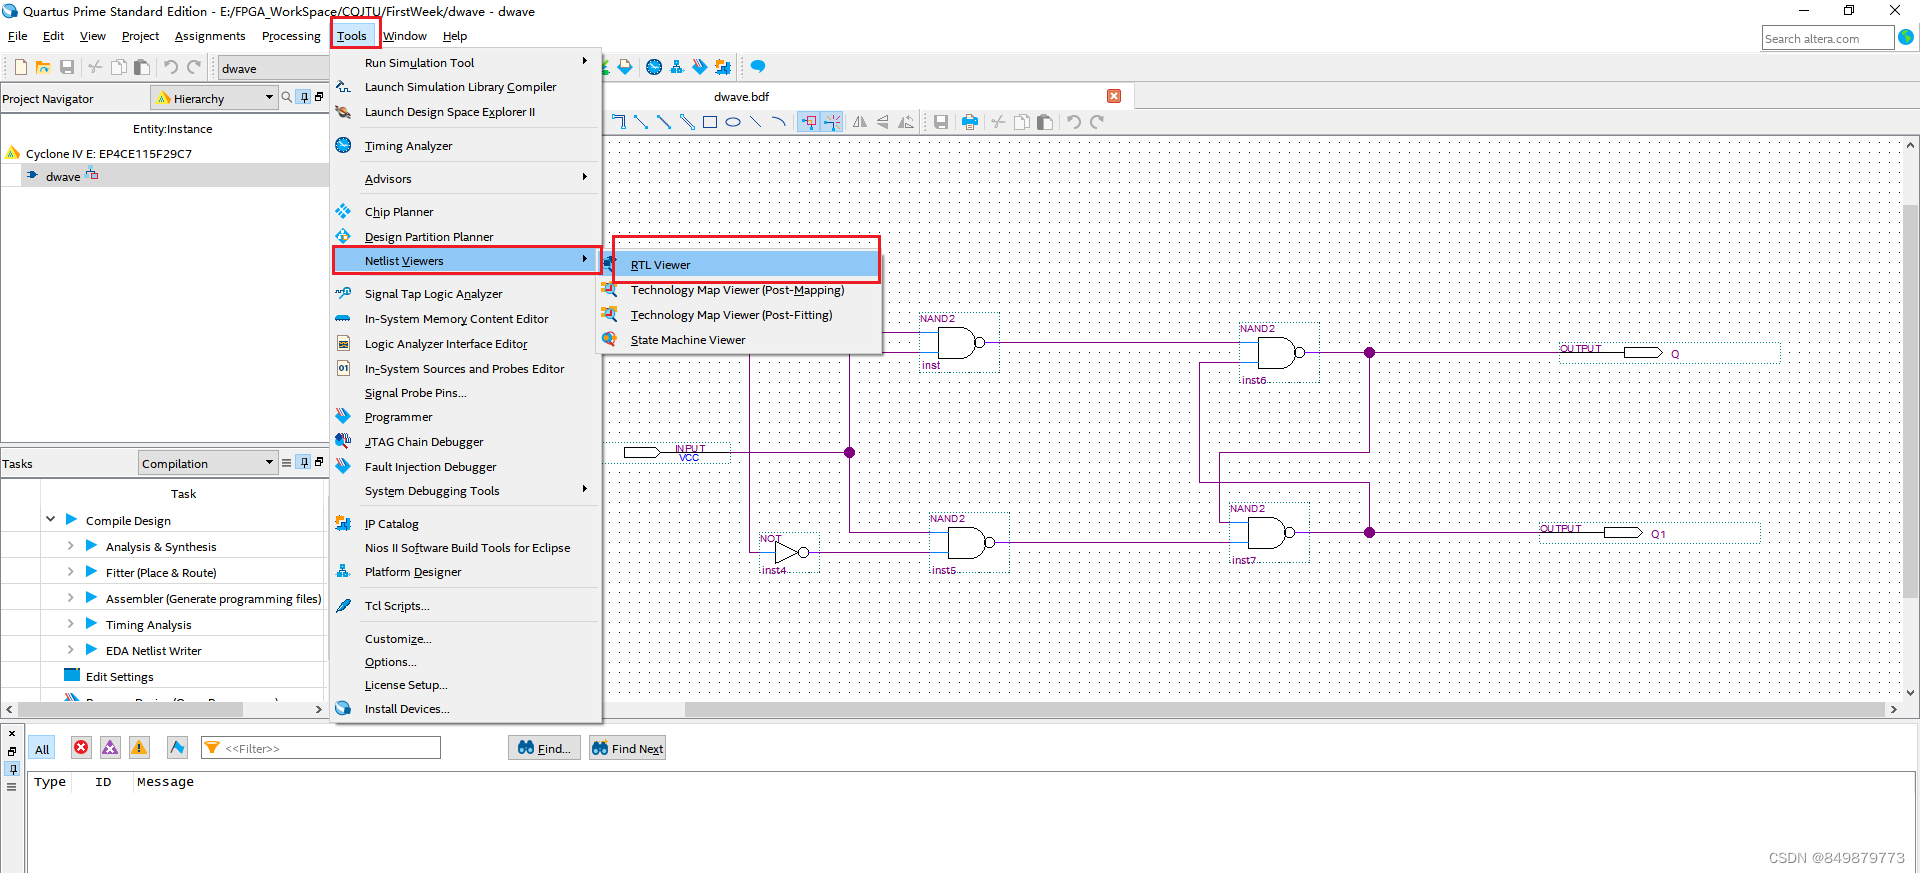The image size is (1920, 873).
Task: Toggle warning messages filter button
Action: pyautogui.click(x=139, y=748)
